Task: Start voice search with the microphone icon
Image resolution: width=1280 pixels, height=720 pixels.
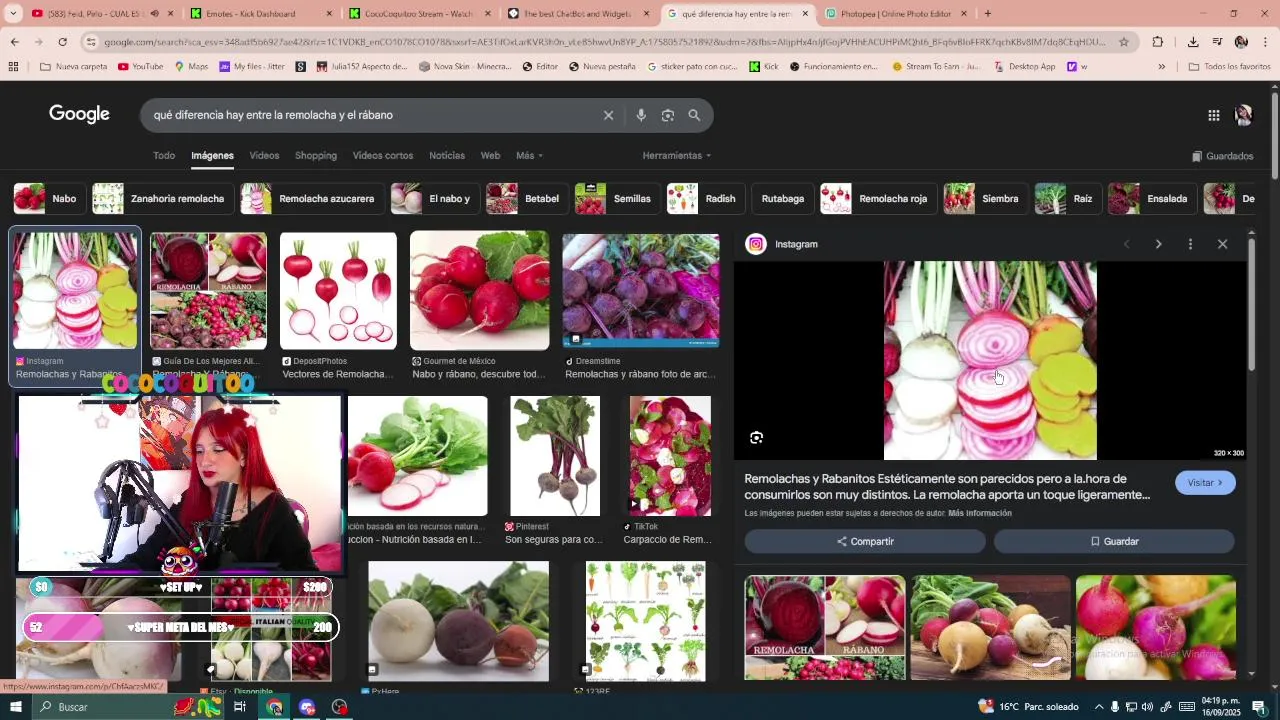Action: [x=641, y=115]
